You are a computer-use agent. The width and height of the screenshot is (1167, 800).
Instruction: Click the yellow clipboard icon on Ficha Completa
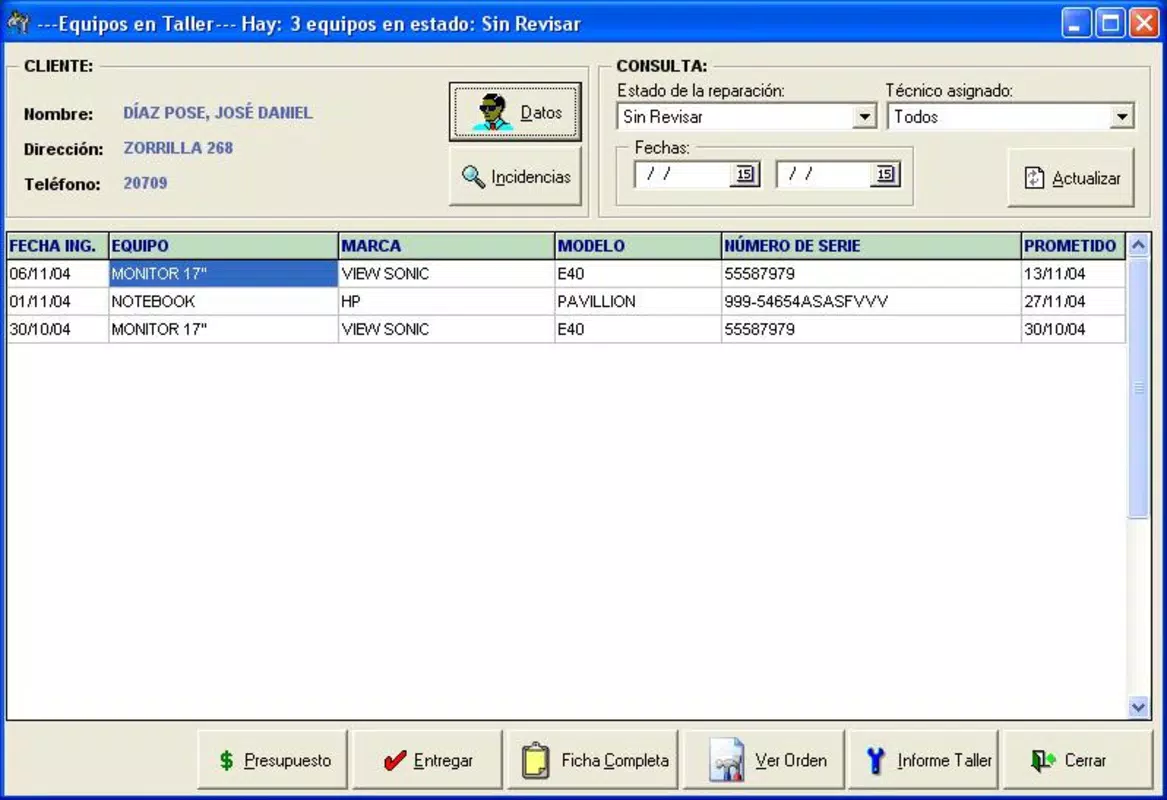point(535,761)
